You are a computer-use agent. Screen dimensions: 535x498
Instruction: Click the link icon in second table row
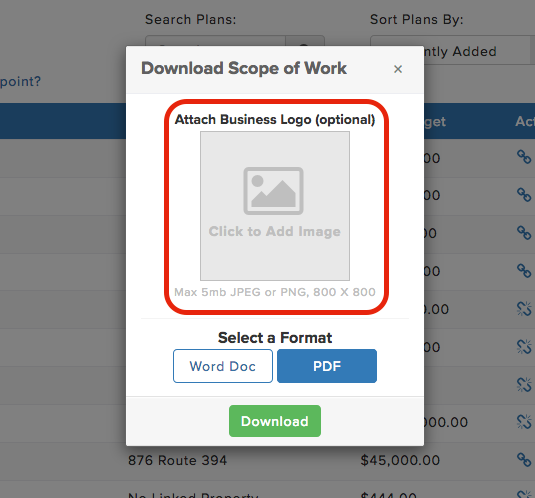click(524, 195)
